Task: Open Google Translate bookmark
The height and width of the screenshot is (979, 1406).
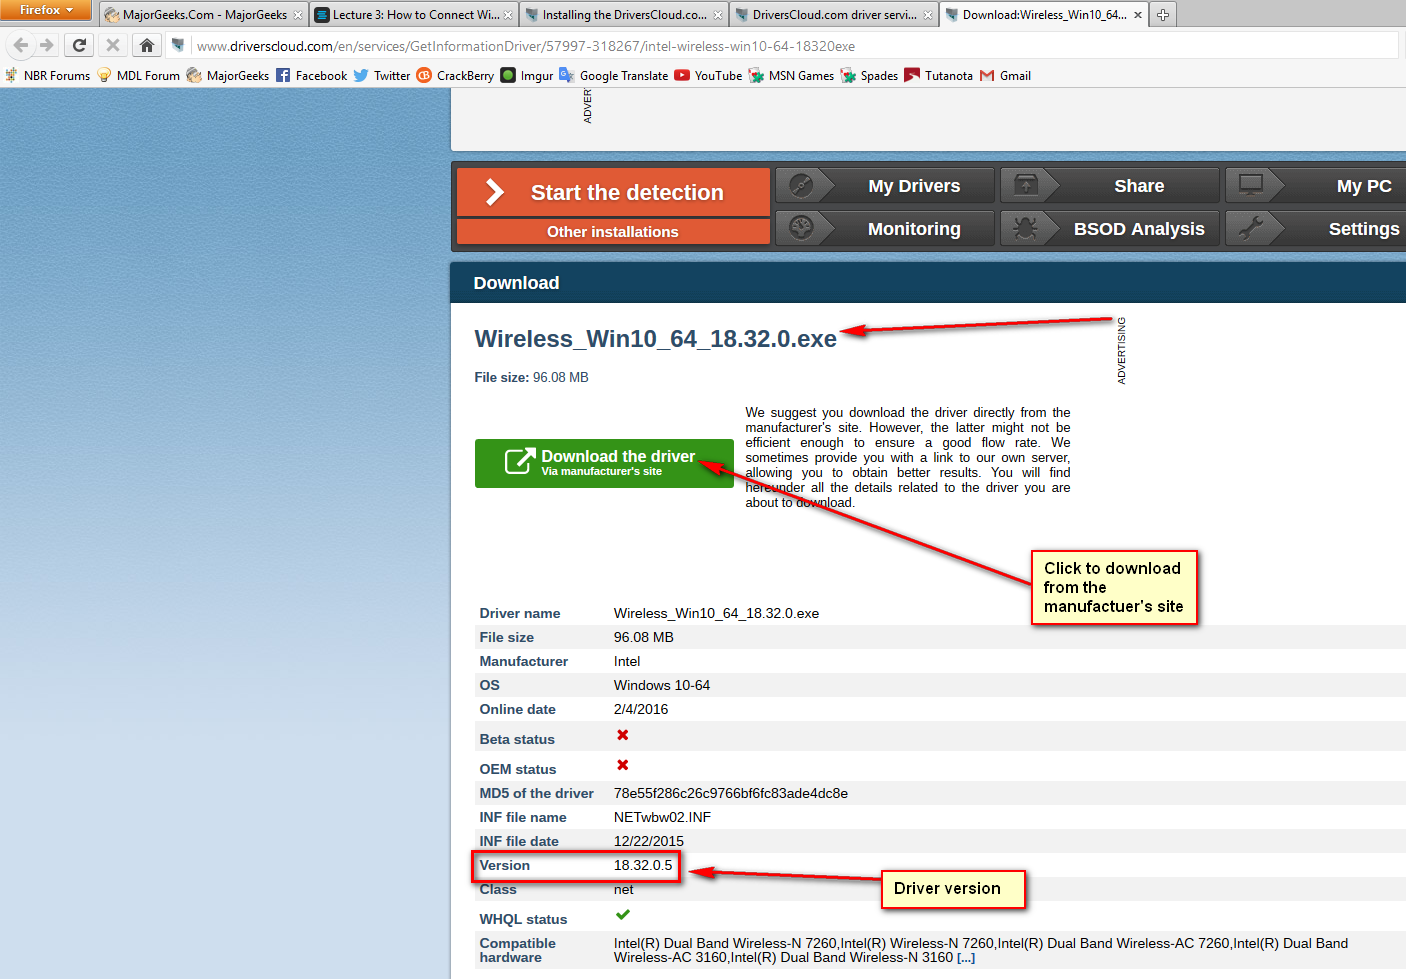Action: [614, 75]
